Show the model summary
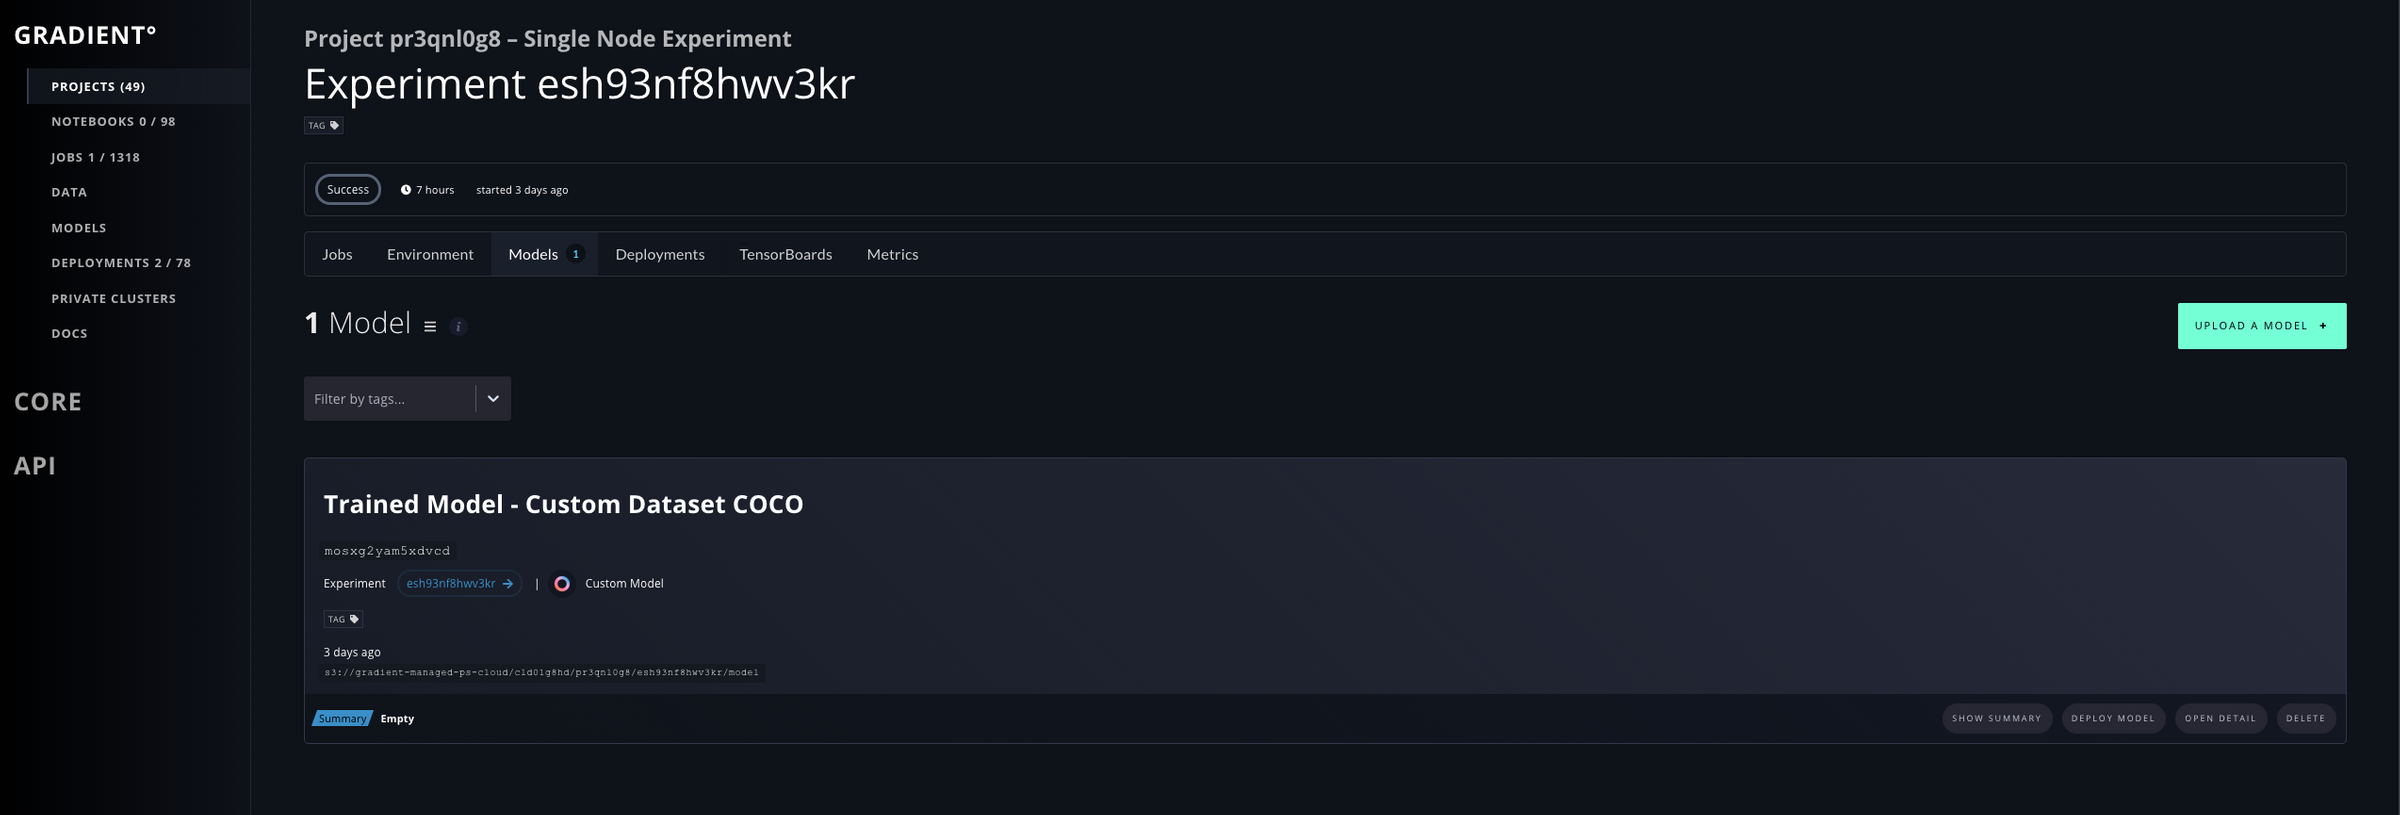Viewport: 2400px width, 815px height. (1997, 718)
